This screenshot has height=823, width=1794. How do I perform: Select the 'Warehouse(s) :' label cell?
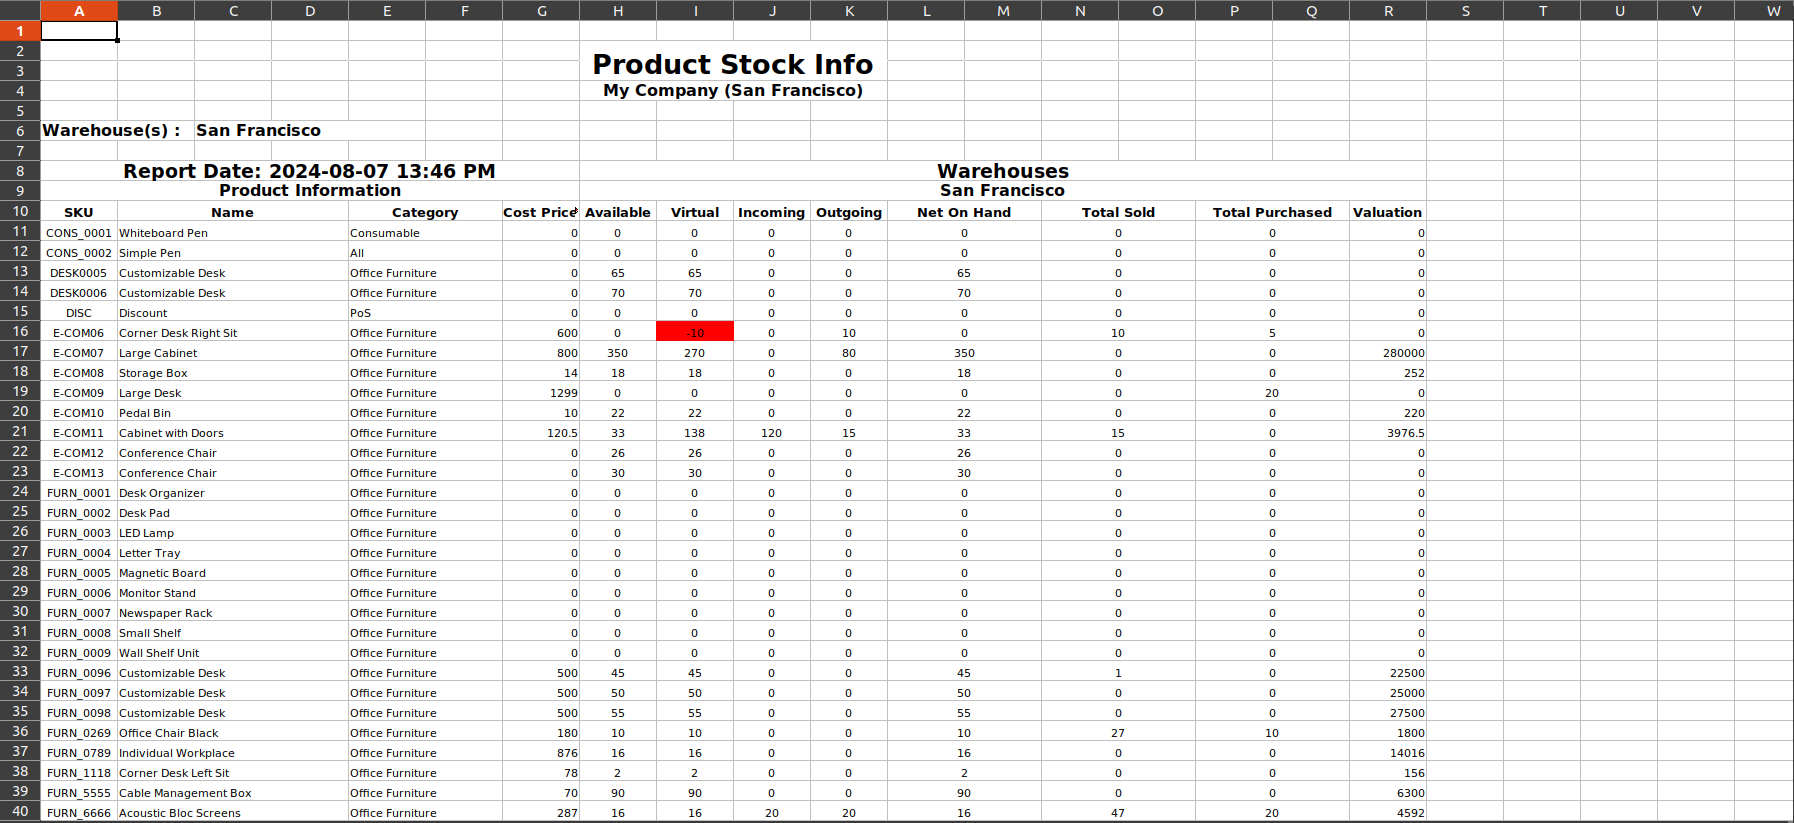[x=117, y=131]
